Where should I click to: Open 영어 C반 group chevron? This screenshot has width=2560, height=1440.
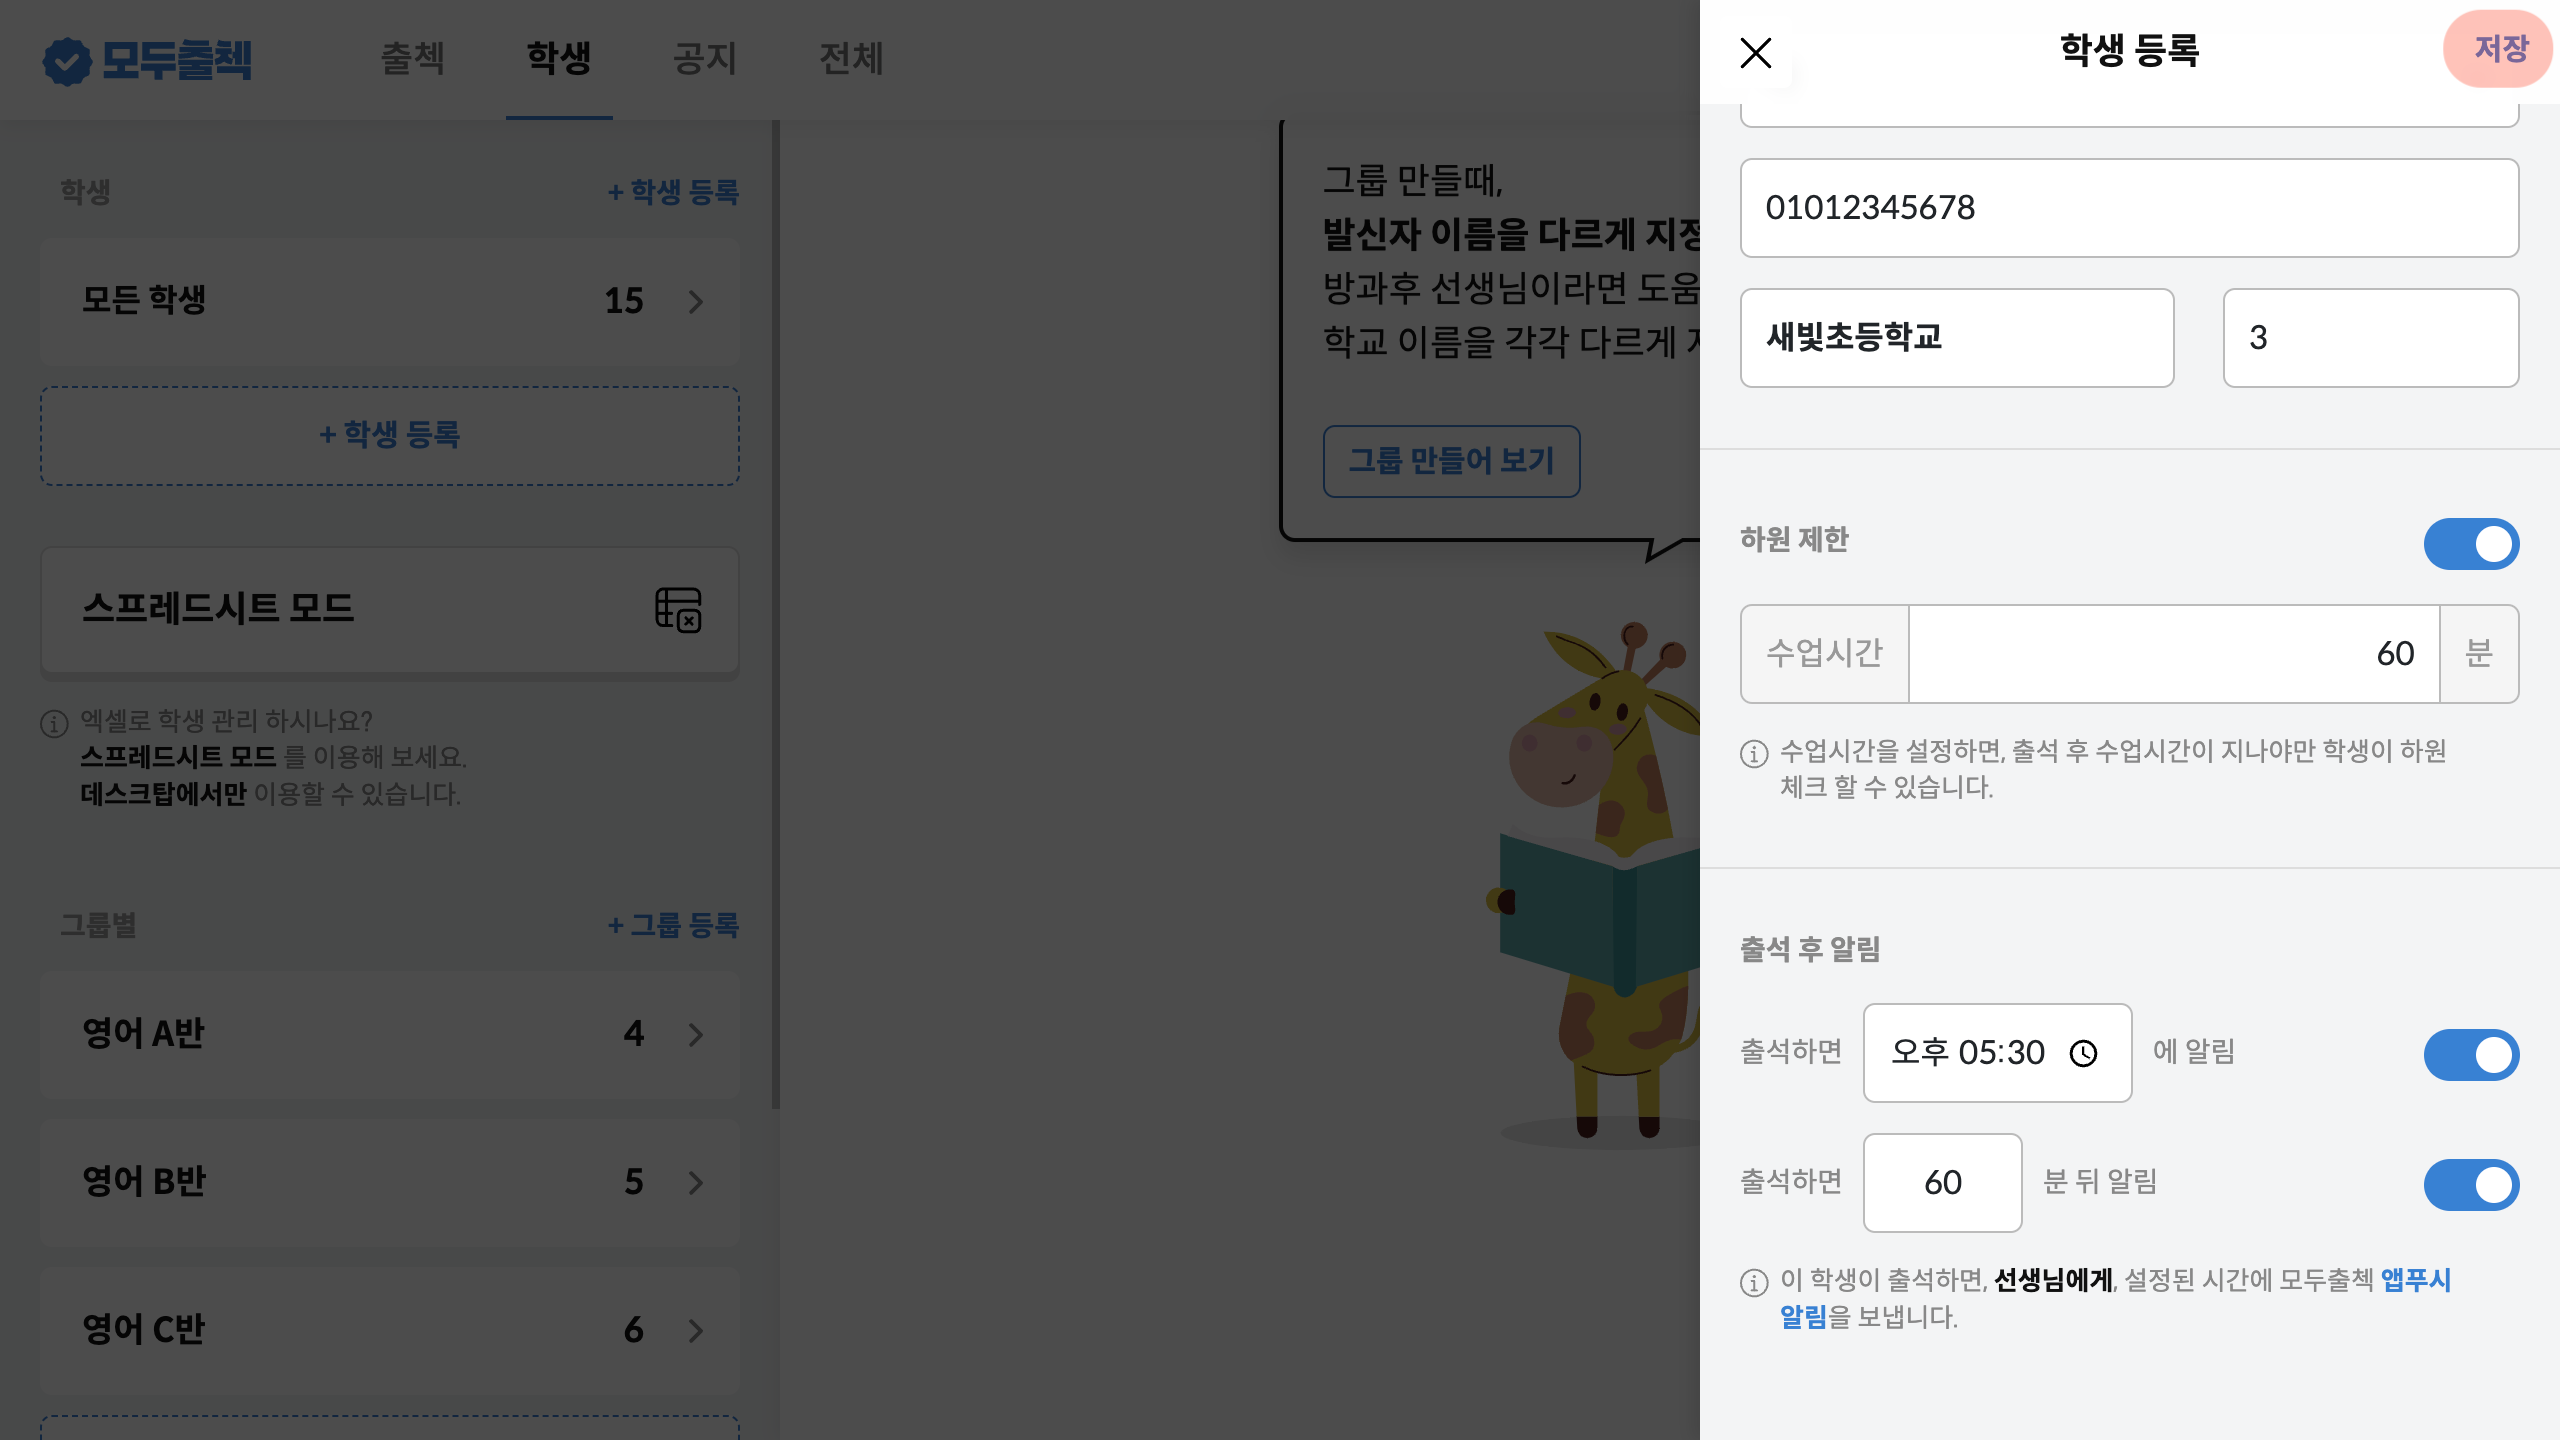click(696, 1330)
